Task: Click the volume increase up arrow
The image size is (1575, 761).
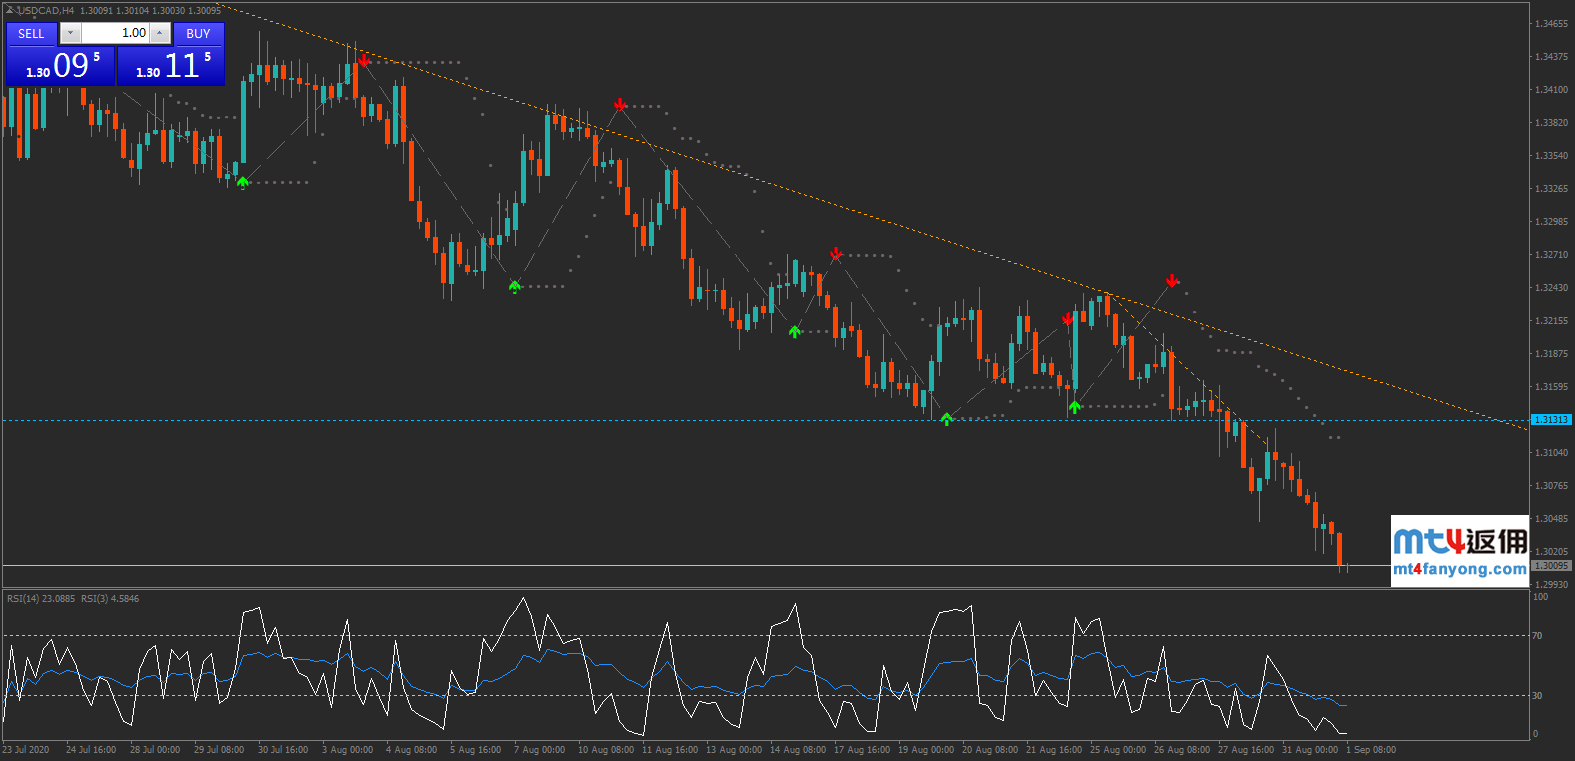Action: click(159, 33)
